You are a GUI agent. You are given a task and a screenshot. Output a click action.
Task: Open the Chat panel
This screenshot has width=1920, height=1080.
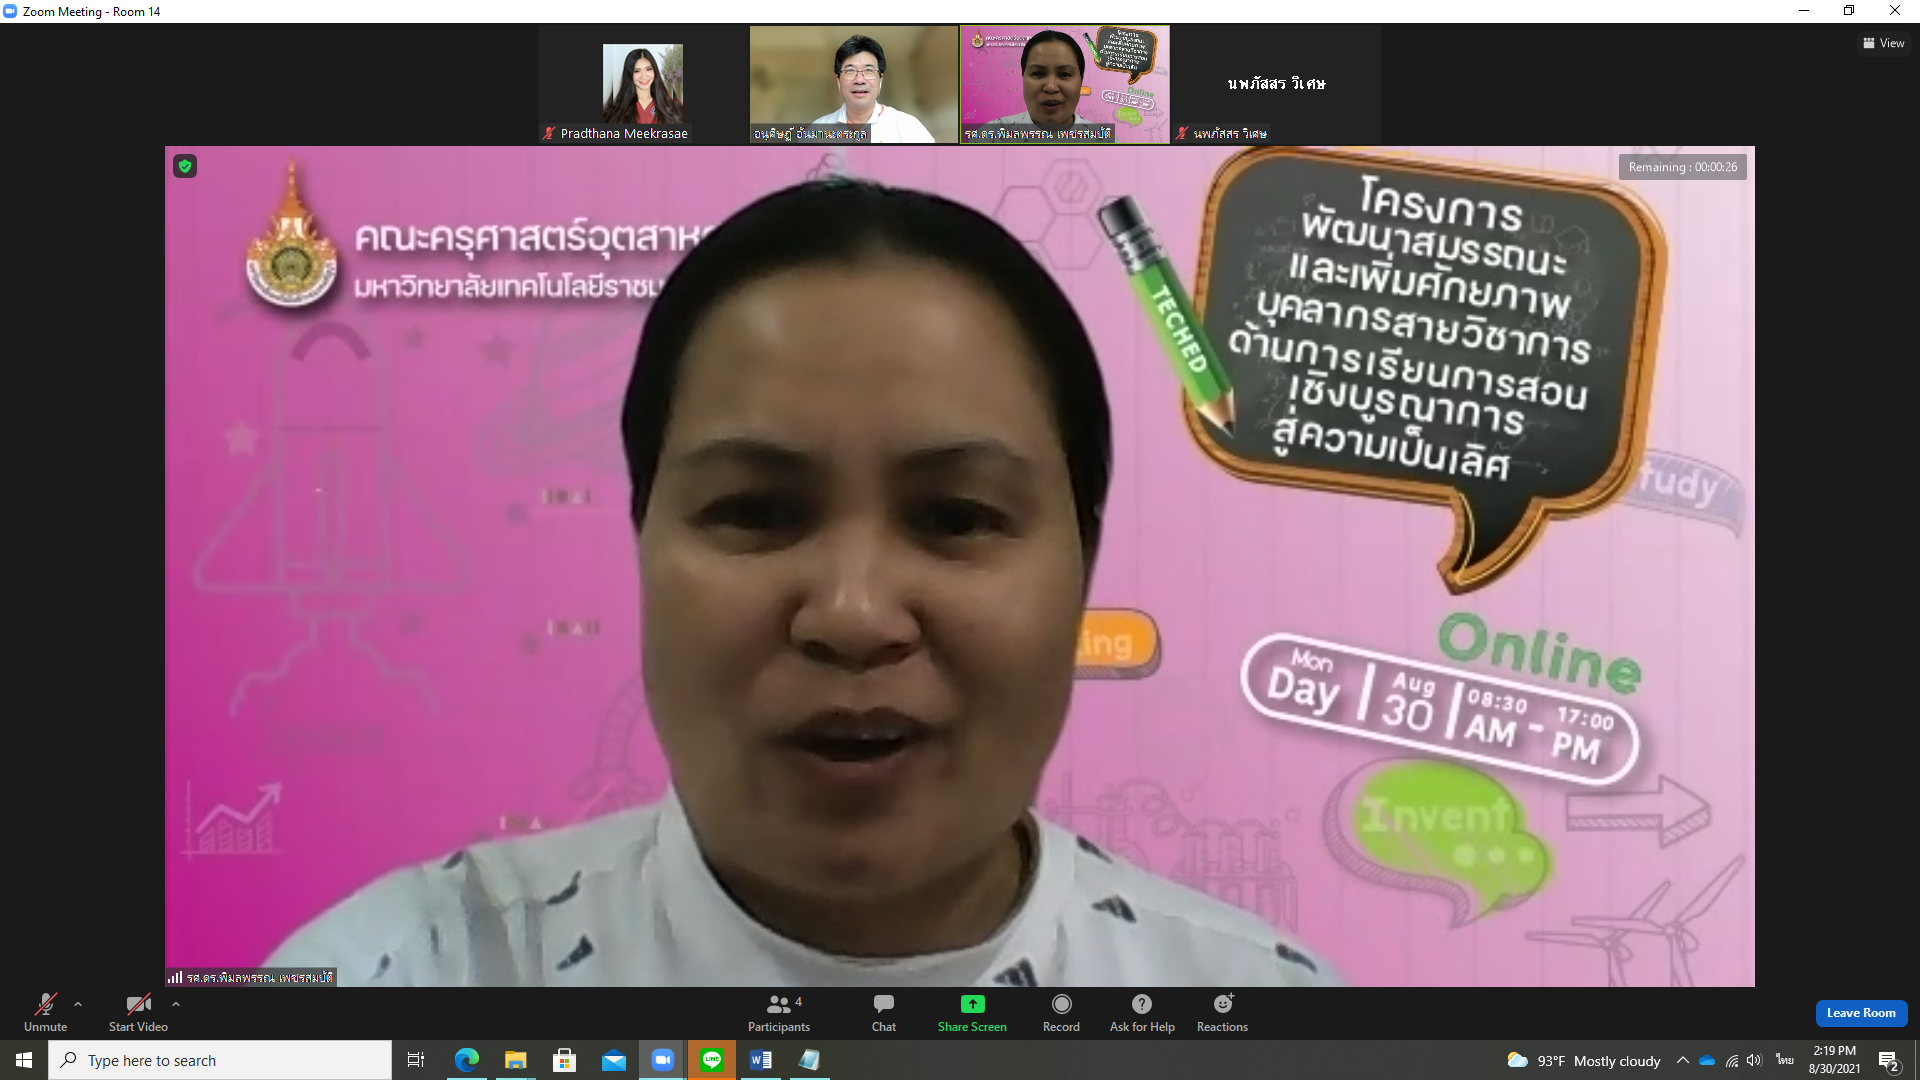[884, 1012]
